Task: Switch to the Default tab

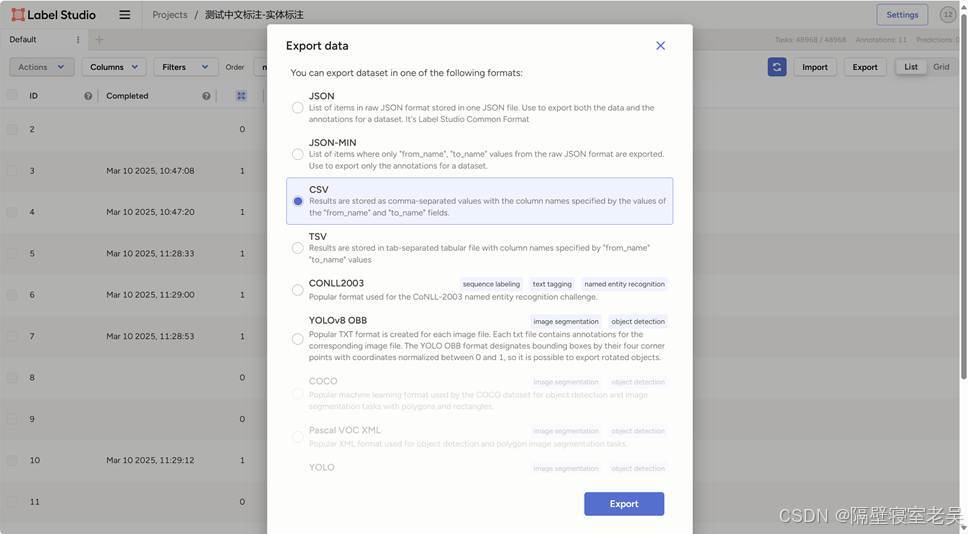Action: tap(23, 40)
